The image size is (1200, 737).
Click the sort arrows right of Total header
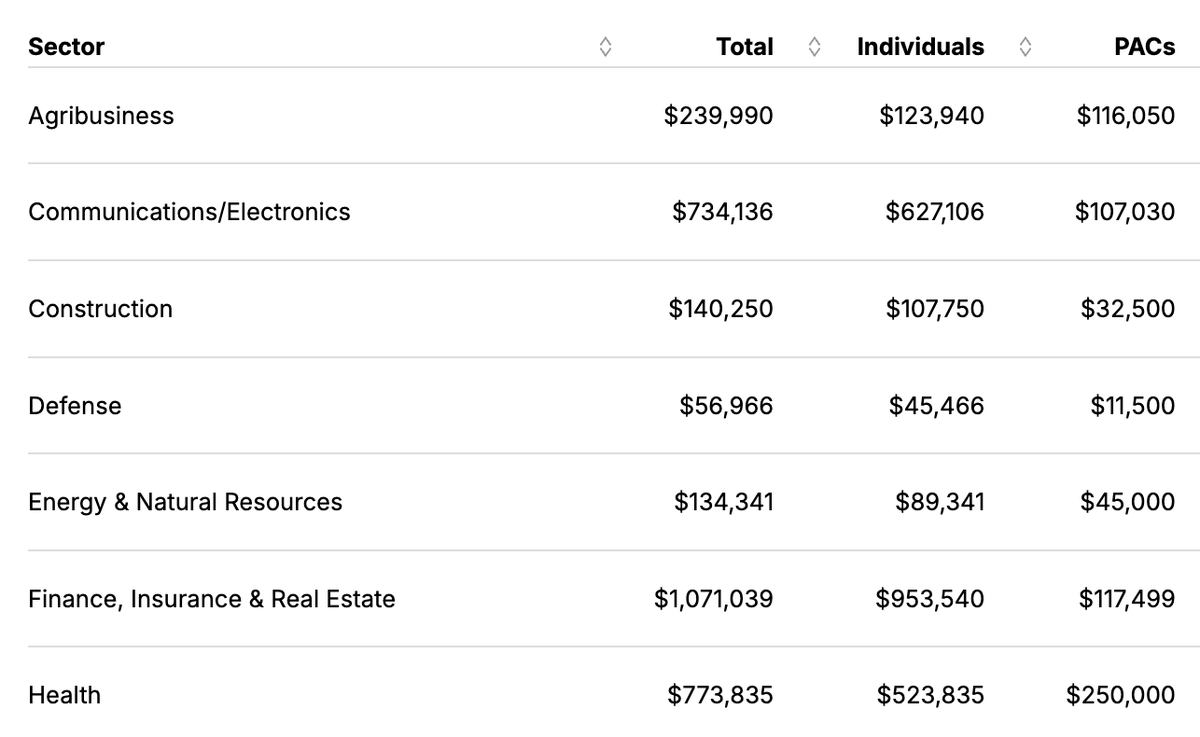(814, 47)
